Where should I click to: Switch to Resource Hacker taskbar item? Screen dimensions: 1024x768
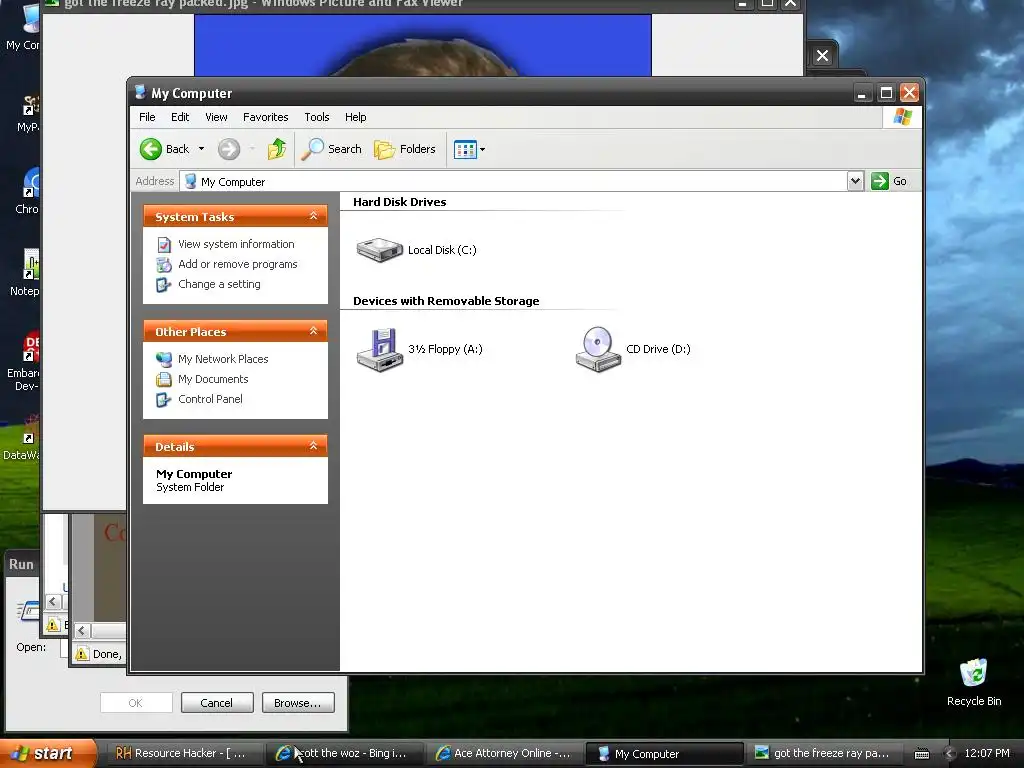[183, 753]
